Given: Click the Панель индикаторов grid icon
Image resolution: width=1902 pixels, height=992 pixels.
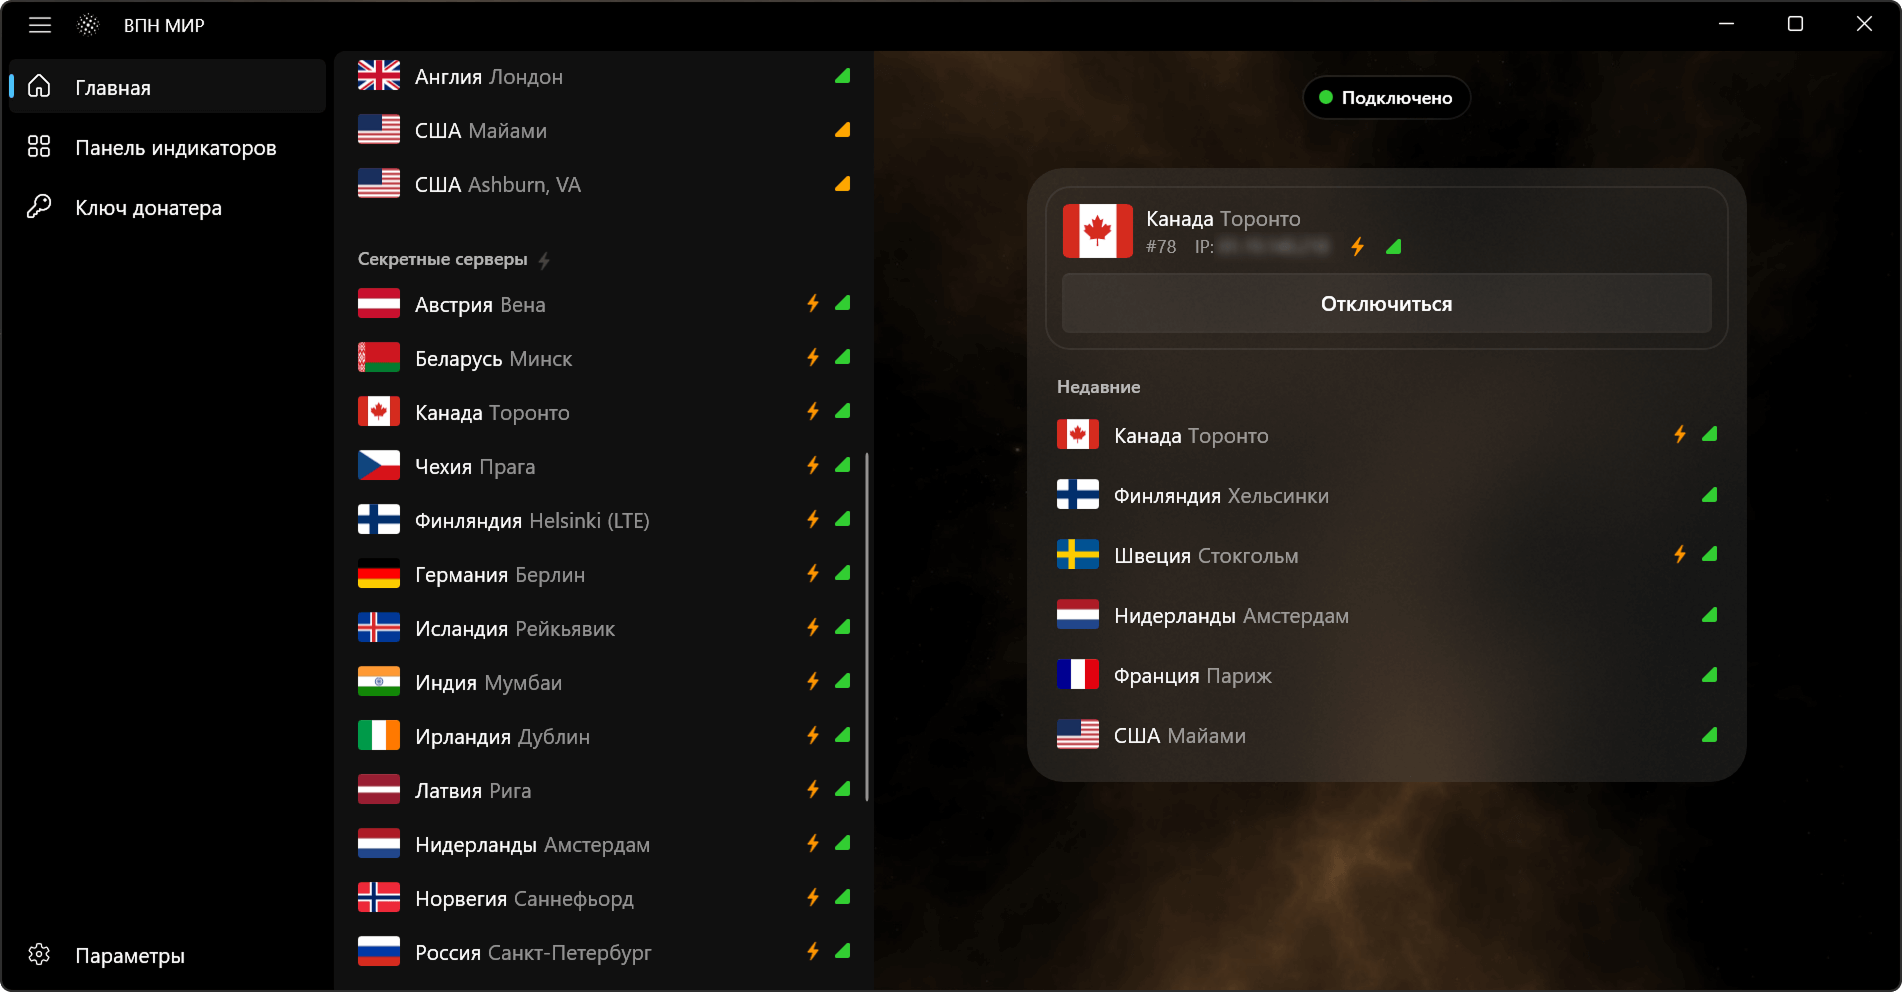Looking at the screenshot, I should 39,147.
